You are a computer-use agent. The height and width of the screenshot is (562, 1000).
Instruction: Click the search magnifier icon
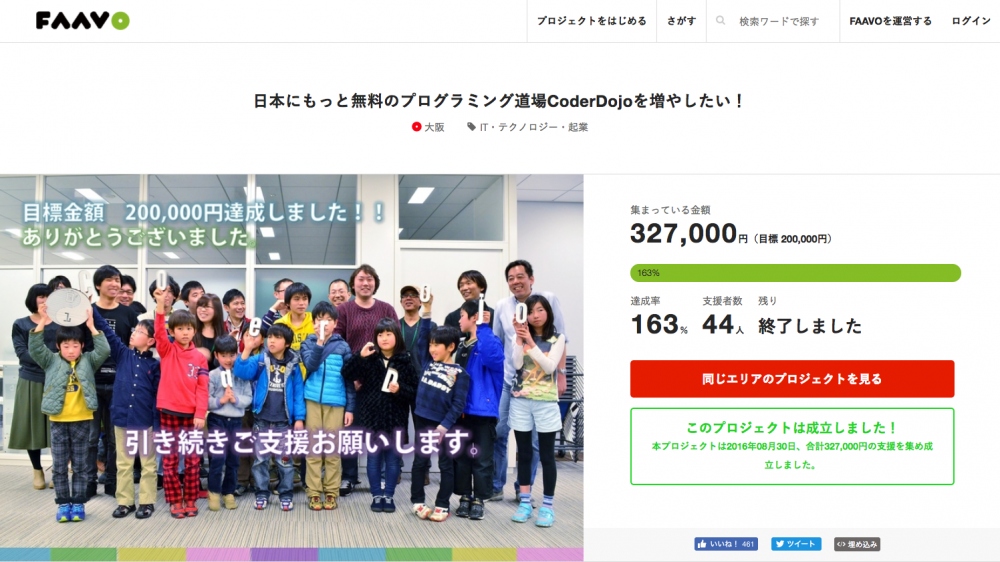[x=720, y=20]
